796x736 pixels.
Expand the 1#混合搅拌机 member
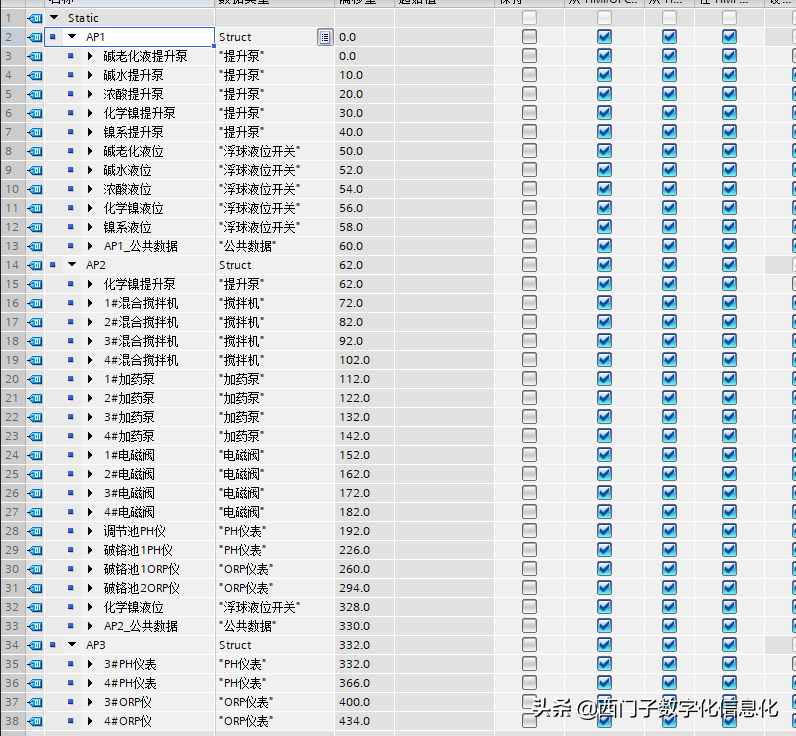pyautogui.click(x=90, y=303)
